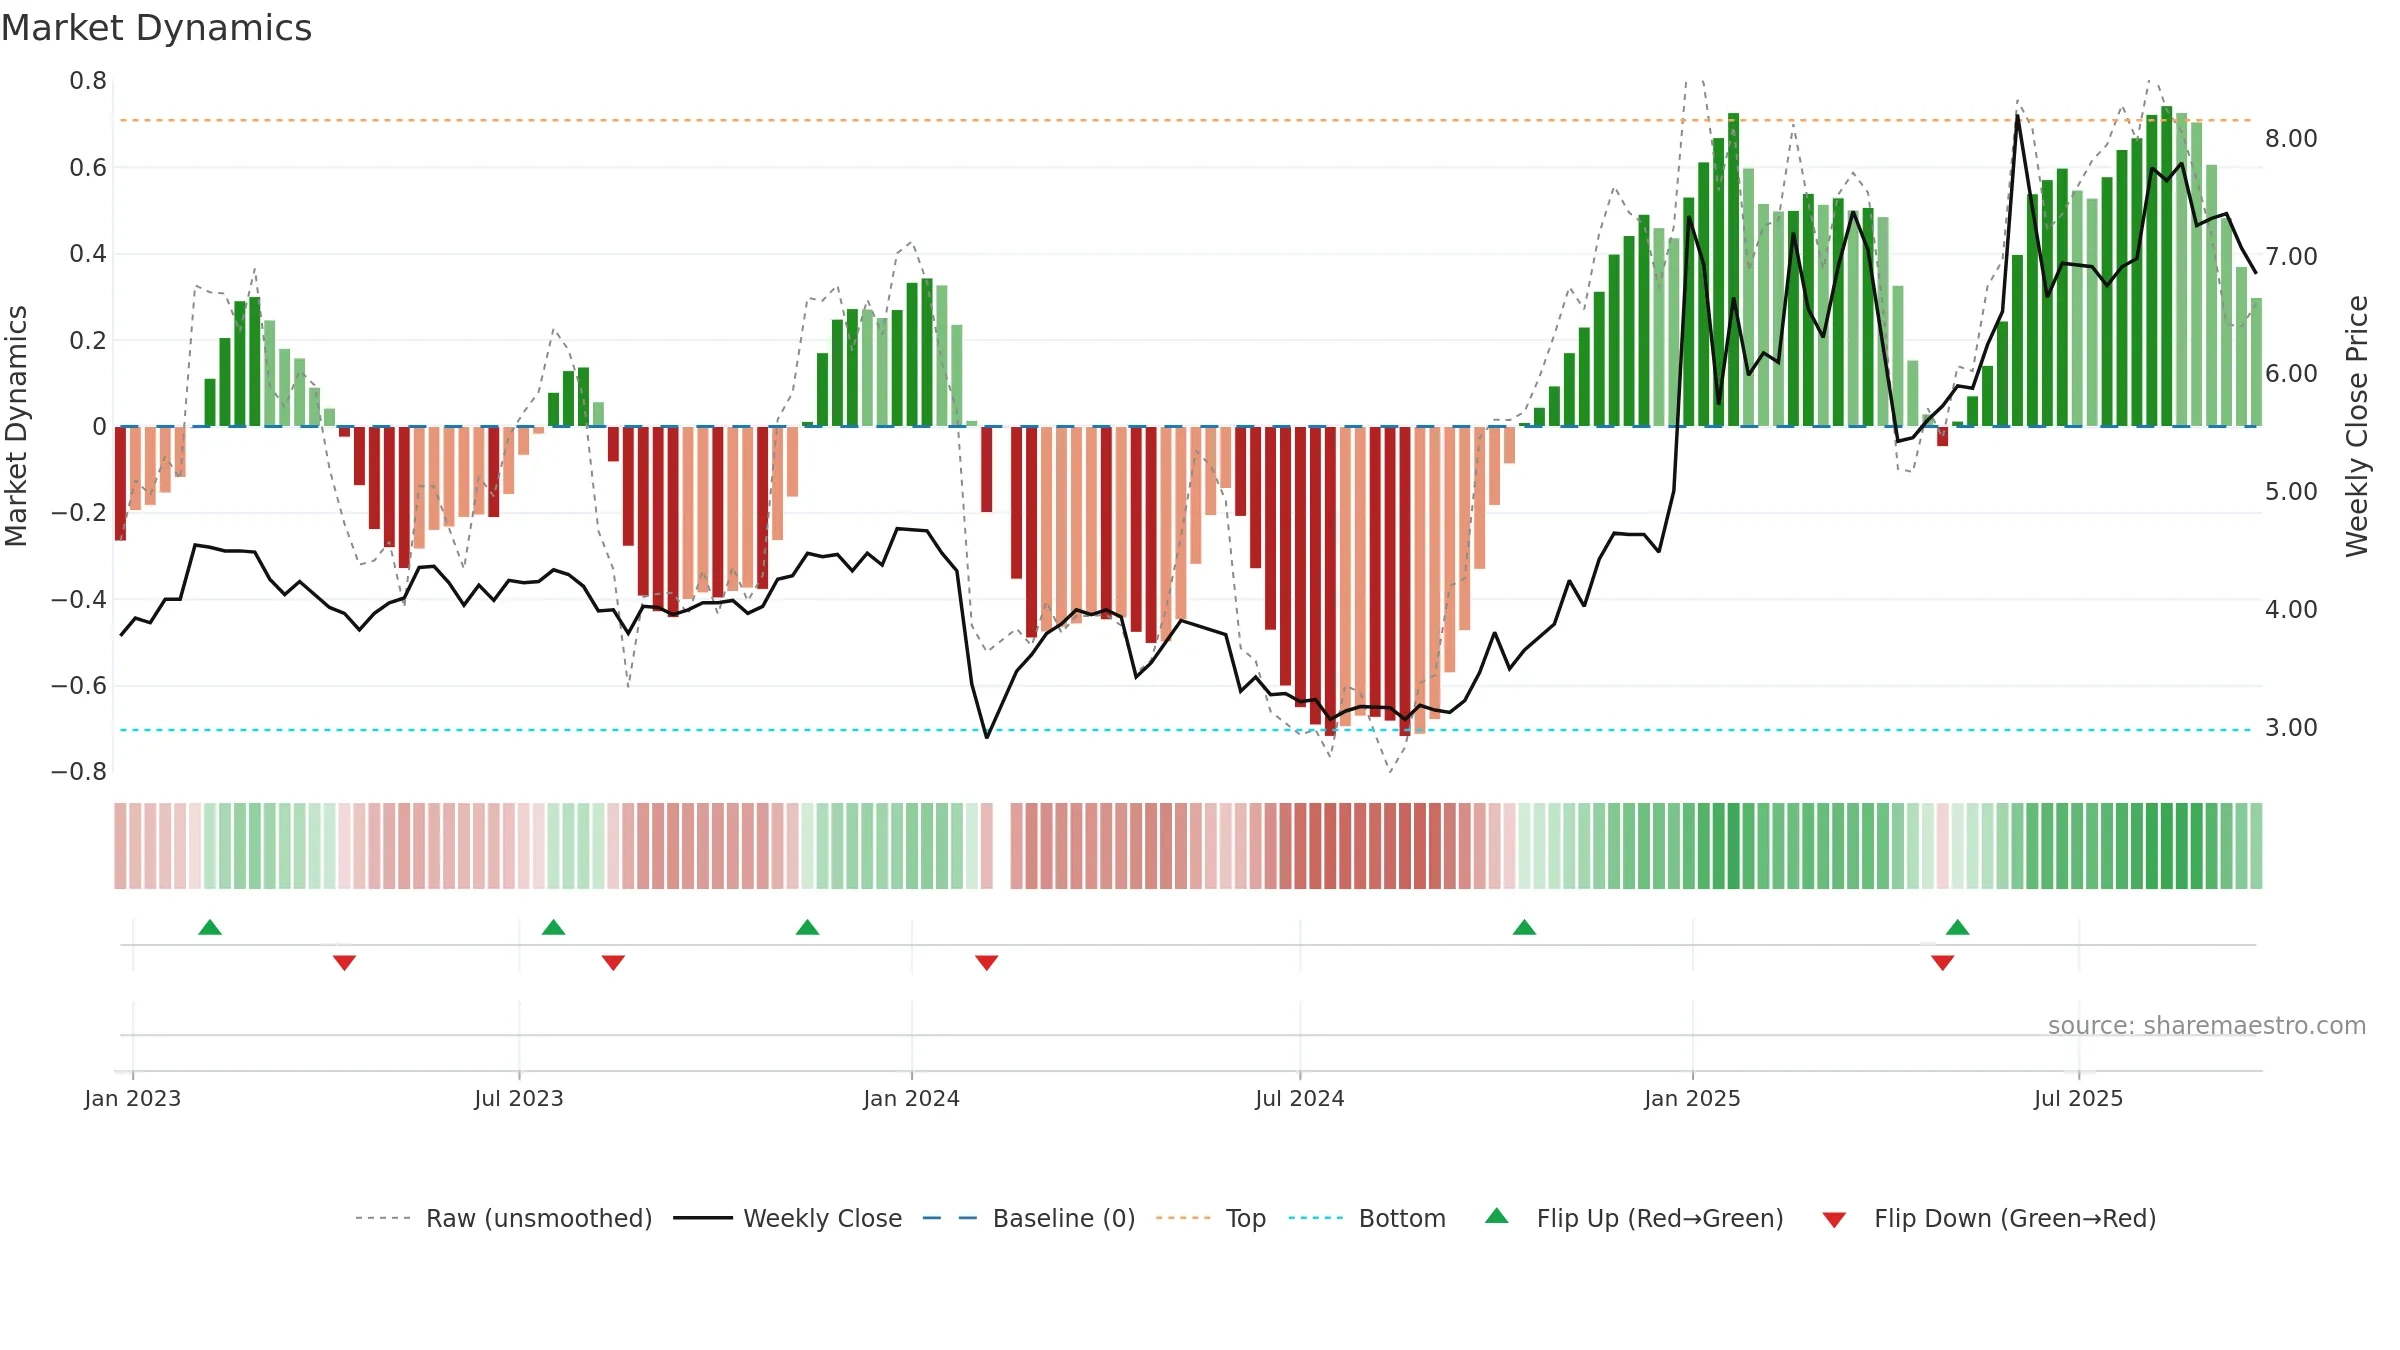Click the isolated dark red bar in February 2024
The height and width of the screenshot is (1350, 2400).
(x=987, y=469)
